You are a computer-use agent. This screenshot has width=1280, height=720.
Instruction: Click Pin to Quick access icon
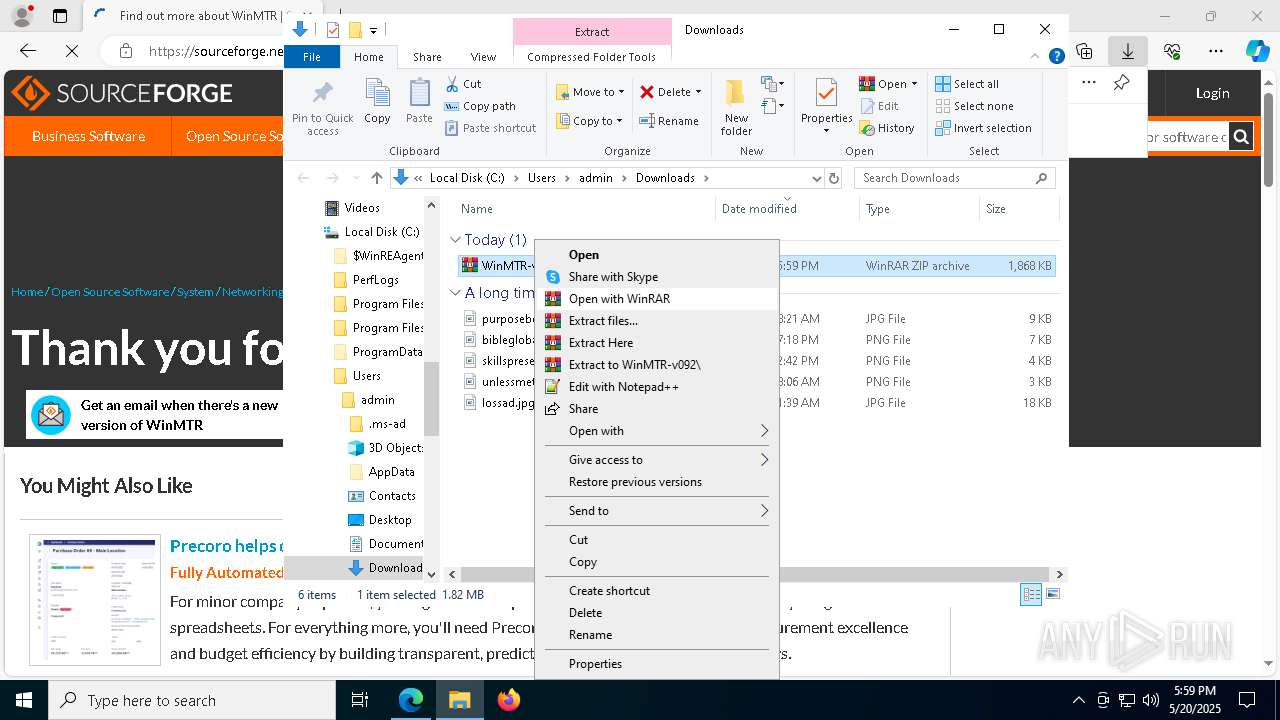click(x=322, y=94)
